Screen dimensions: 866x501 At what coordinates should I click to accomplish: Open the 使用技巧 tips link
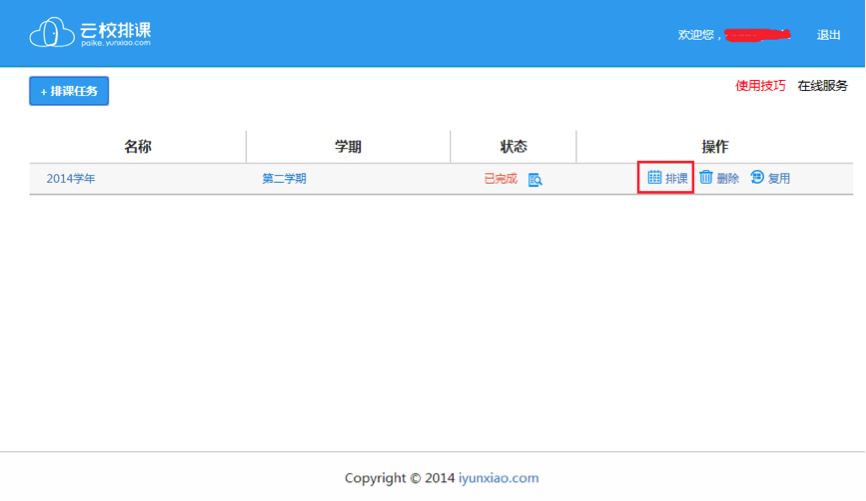(760, 86)
